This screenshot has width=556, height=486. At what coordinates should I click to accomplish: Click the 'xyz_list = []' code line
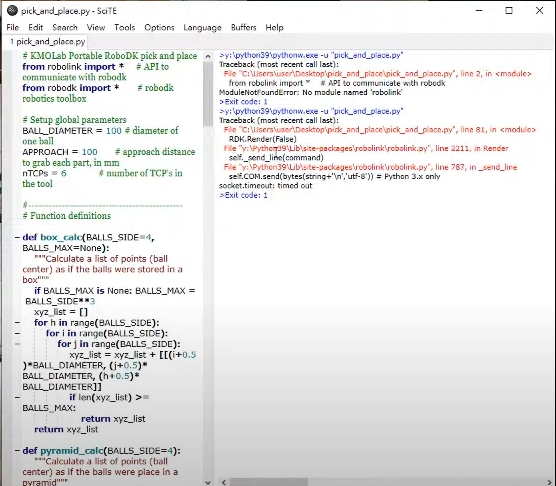pyautogui.click(x=61, y=312)
